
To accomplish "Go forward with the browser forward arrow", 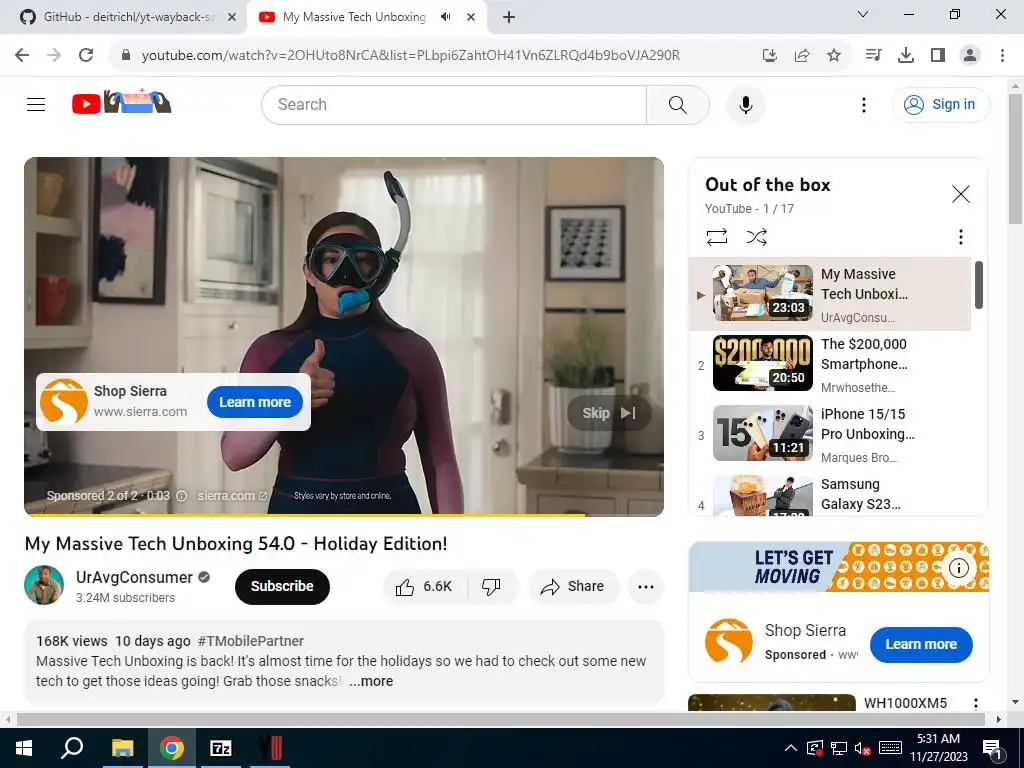I will [x=54, y=55].
